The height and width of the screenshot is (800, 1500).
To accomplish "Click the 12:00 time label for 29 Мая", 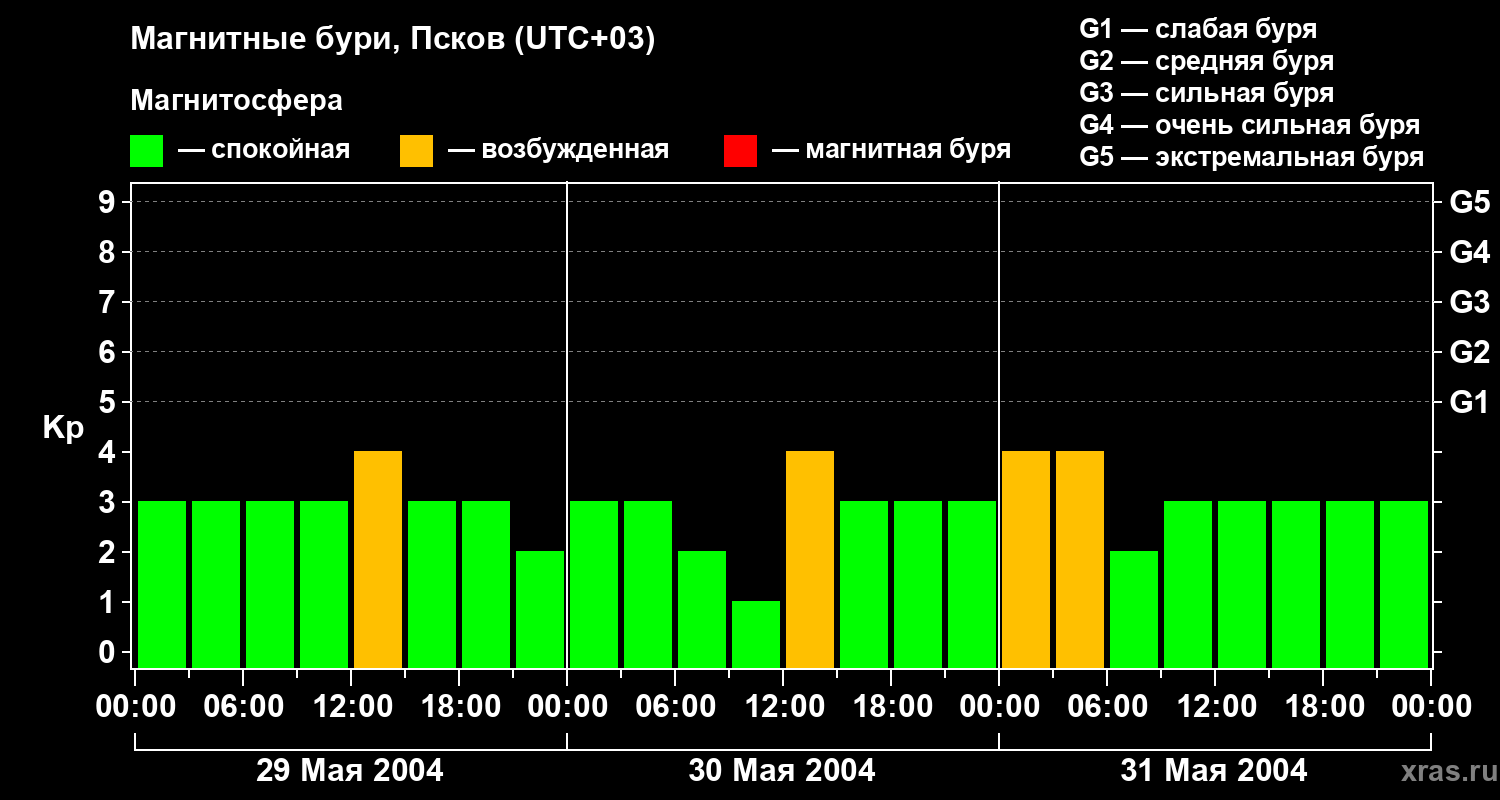I will 351,706.
